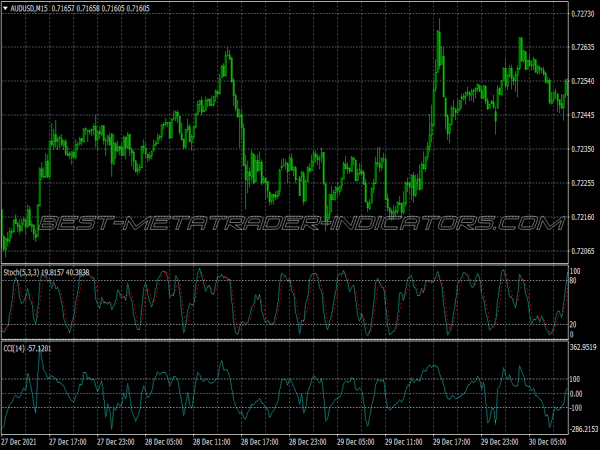Click the CCI 0.00 level label
600x450 pixels.
[x=578, y=394]
